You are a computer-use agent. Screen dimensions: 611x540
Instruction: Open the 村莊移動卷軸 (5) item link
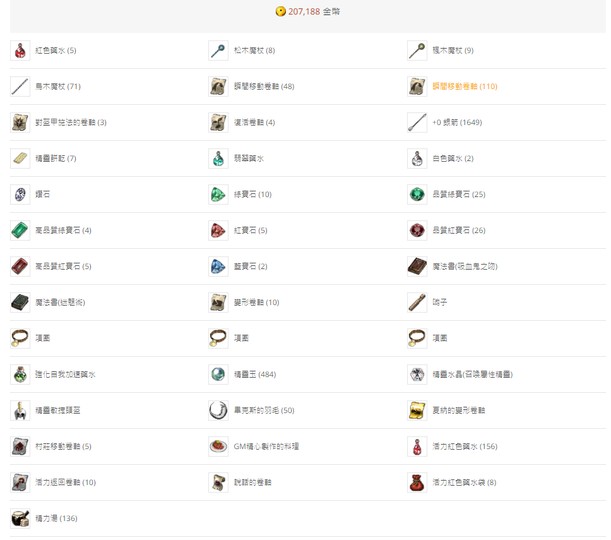(x=63, y=447)
